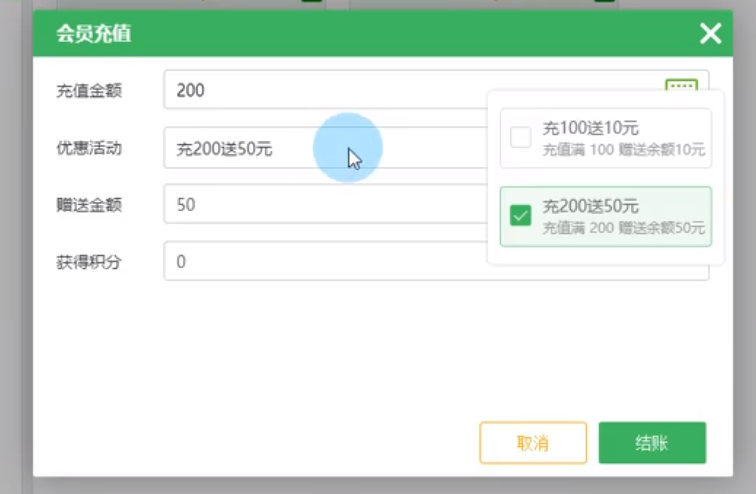
Task: Click the 赠送金额 field label
Action: [89, 205]
